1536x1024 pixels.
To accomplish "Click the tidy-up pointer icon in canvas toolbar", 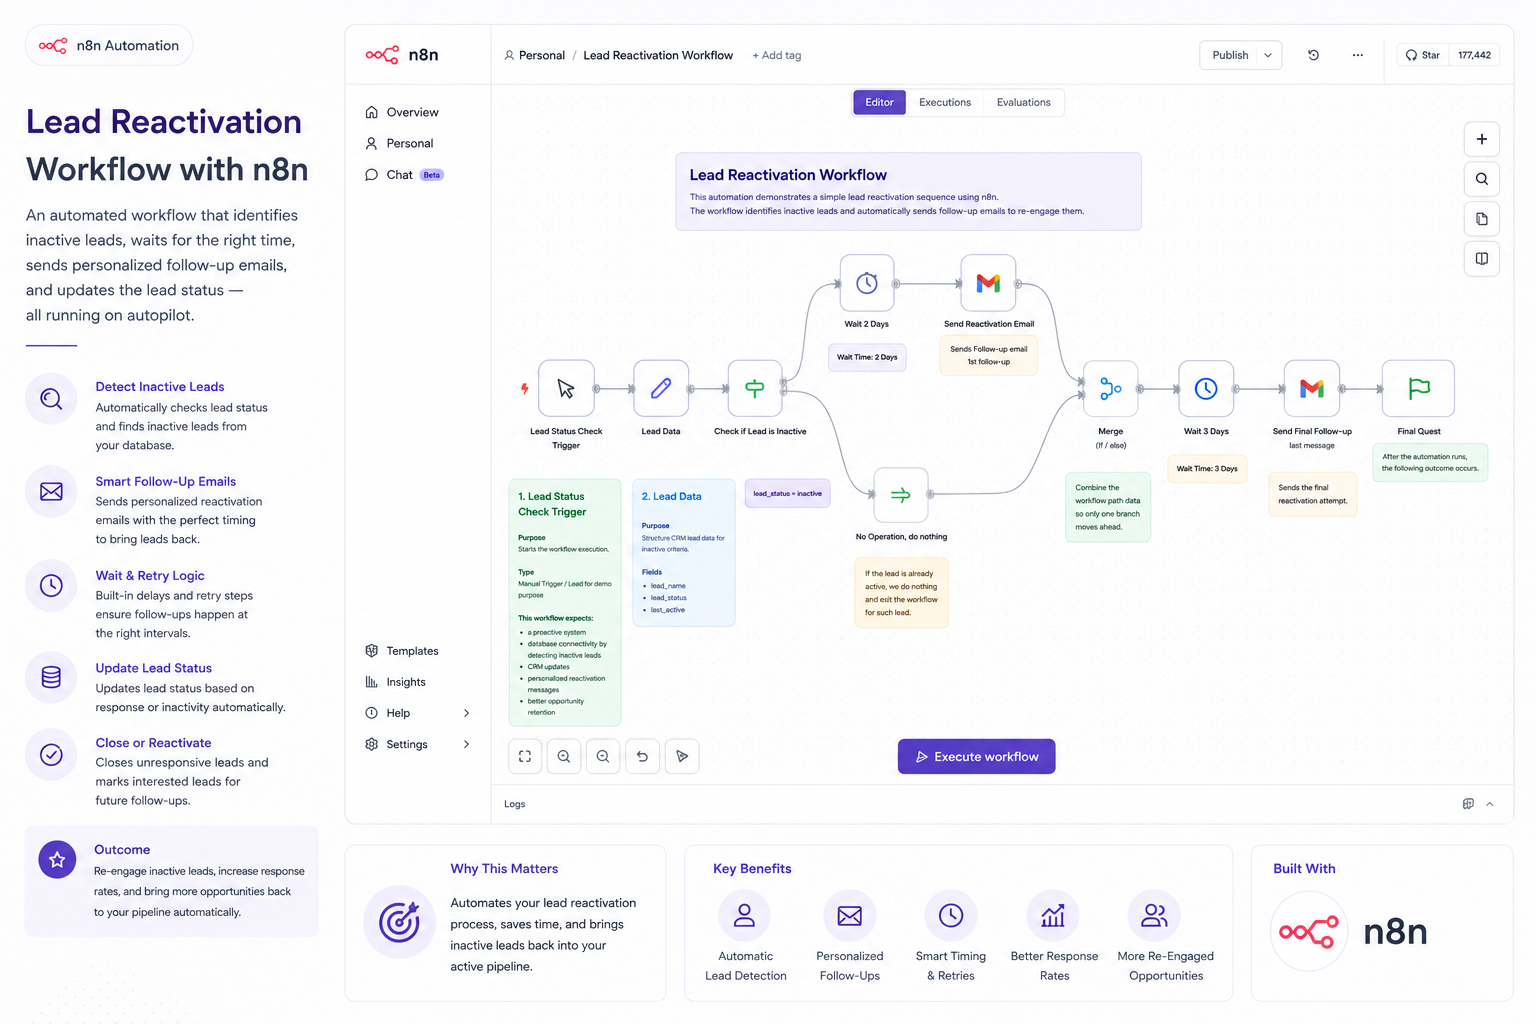I will point(682,756).
